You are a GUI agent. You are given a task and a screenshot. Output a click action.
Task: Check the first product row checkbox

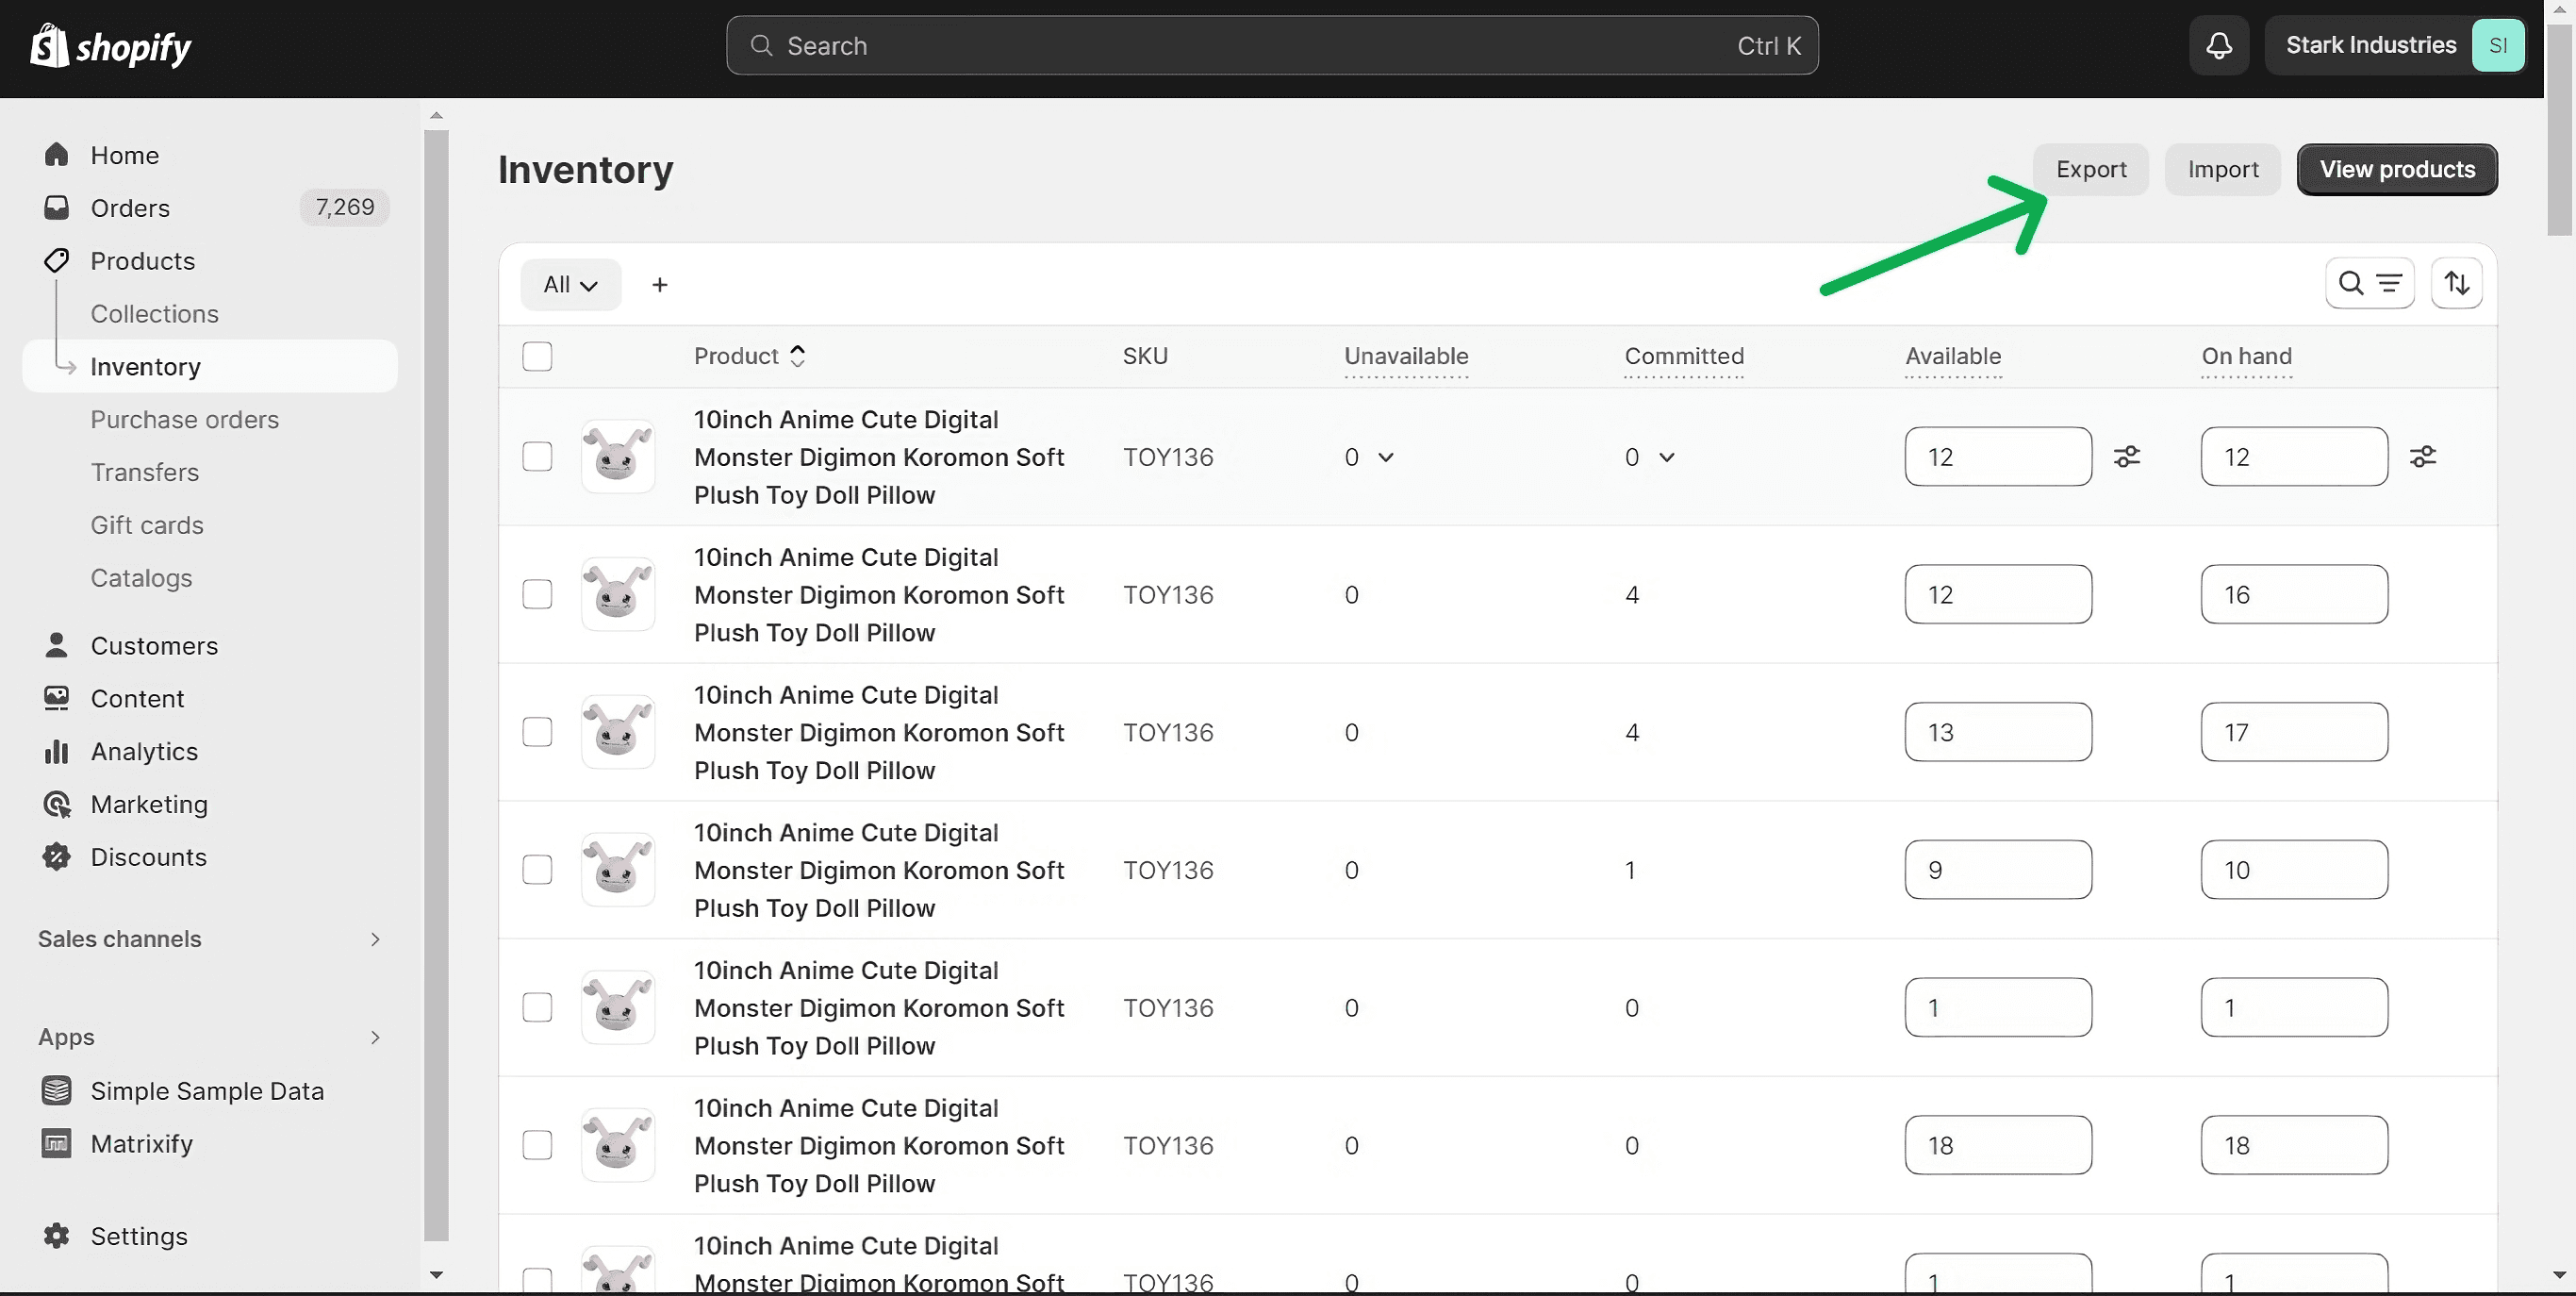tap(537, 457)
